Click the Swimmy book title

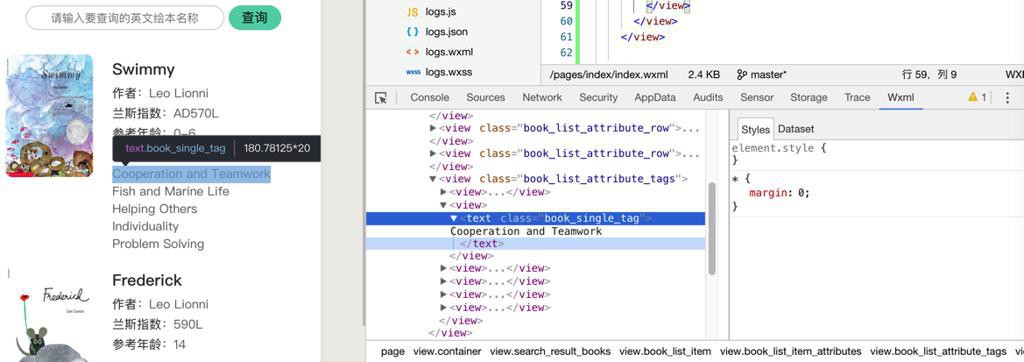pyautogui.click(x=144, y=70)
